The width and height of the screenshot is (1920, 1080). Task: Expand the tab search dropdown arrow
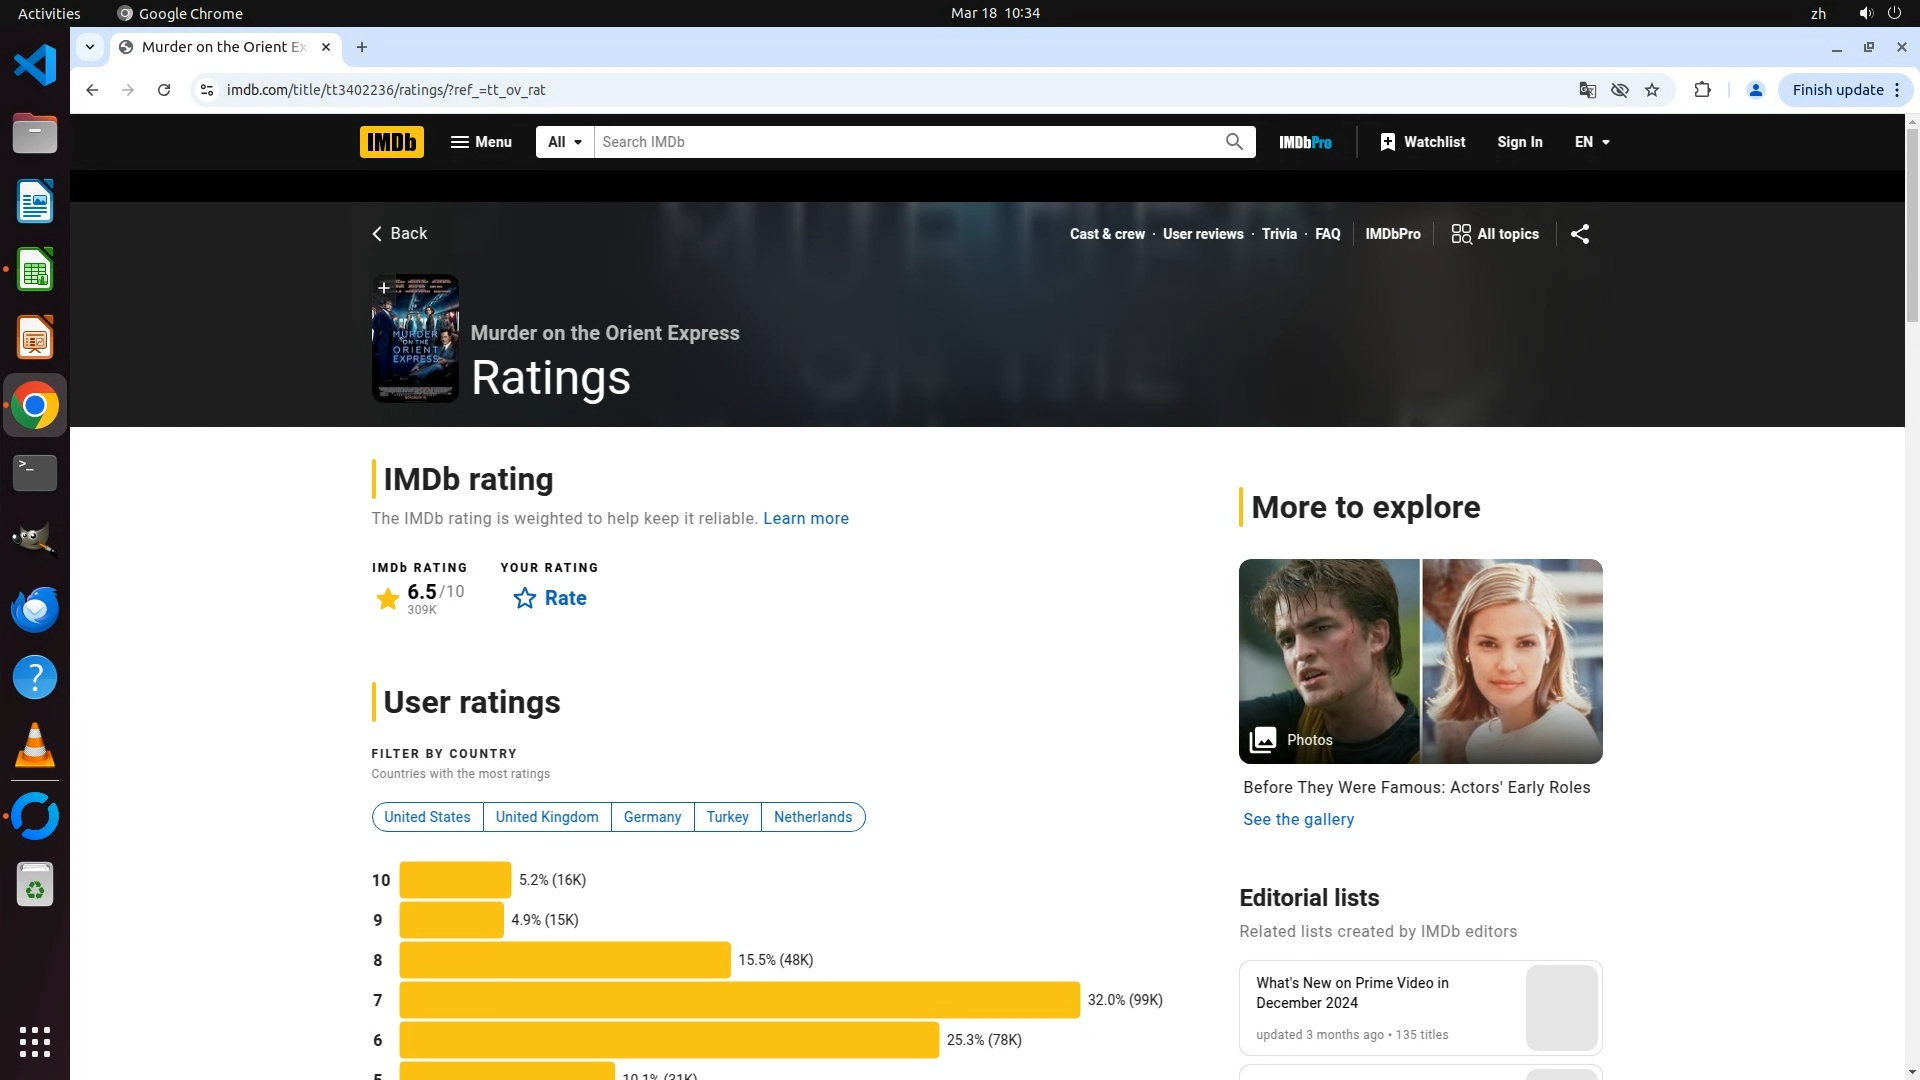pyautogui.click(x=90, y=47)
